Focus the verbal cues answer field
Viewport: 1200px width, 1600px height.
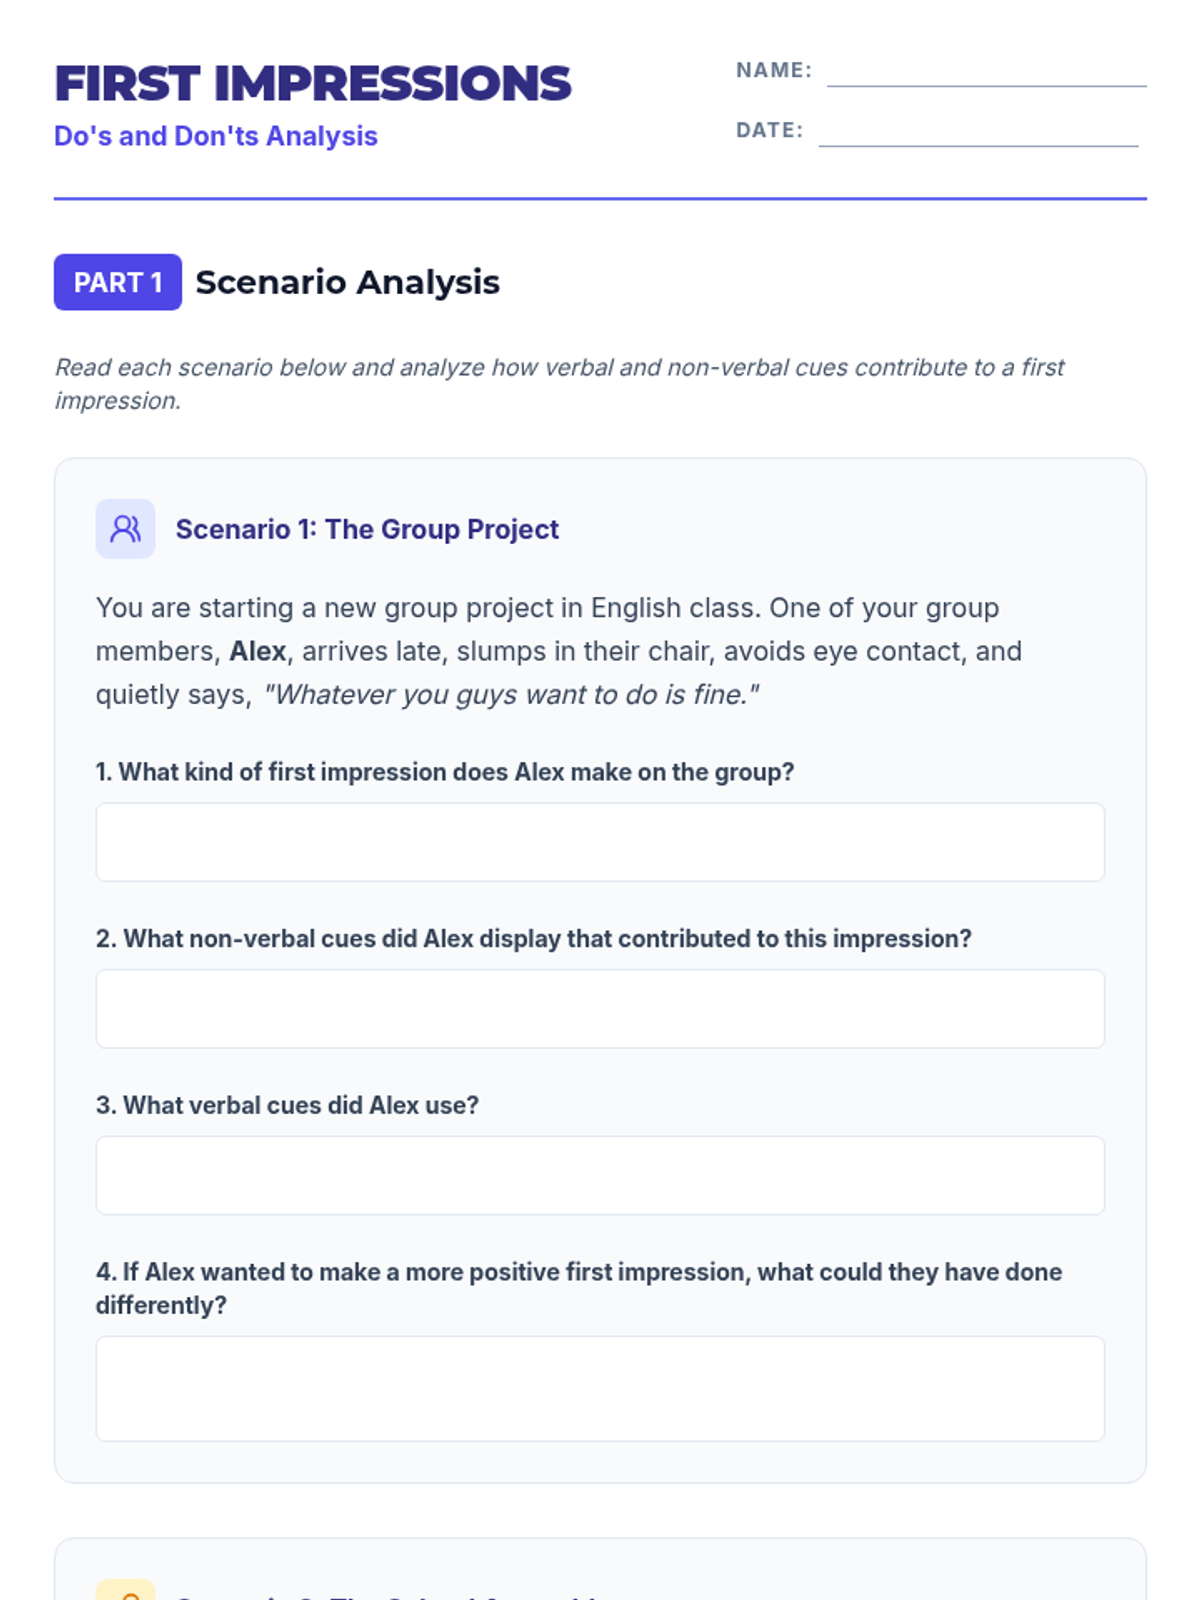(600, 1176)
